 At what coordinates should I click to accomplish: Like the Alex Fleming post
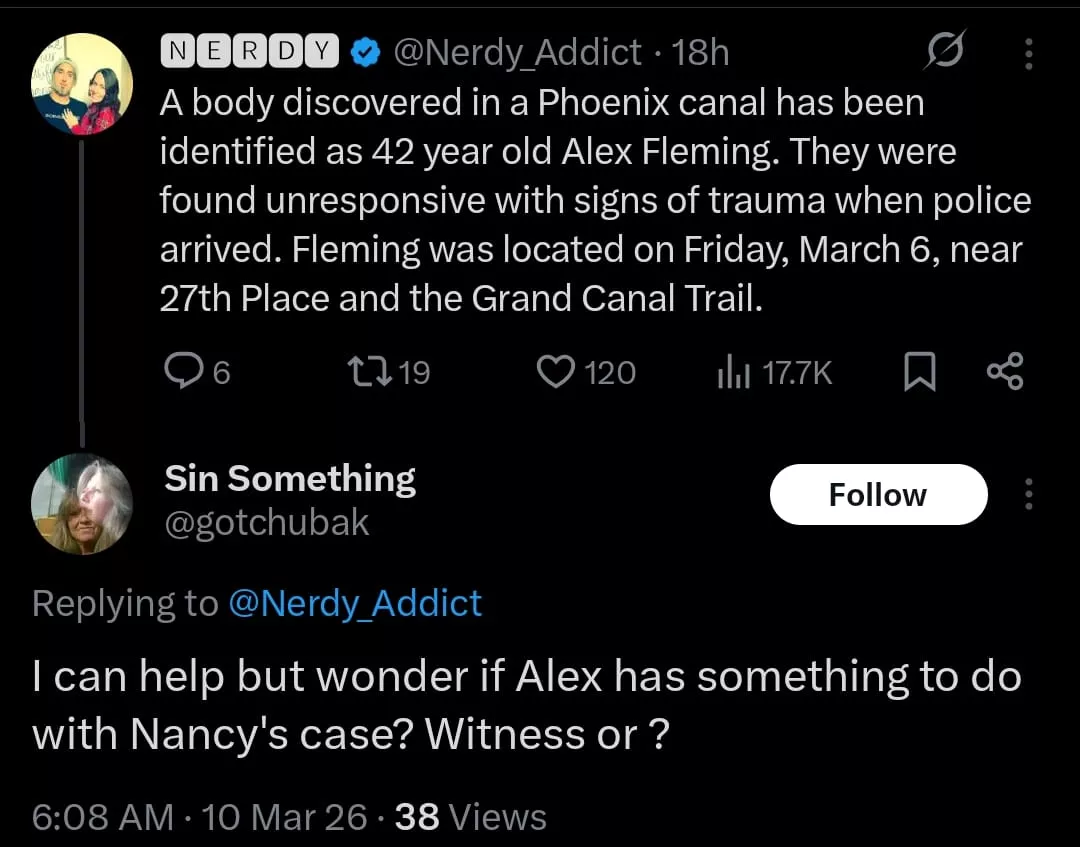click(553, 372)
